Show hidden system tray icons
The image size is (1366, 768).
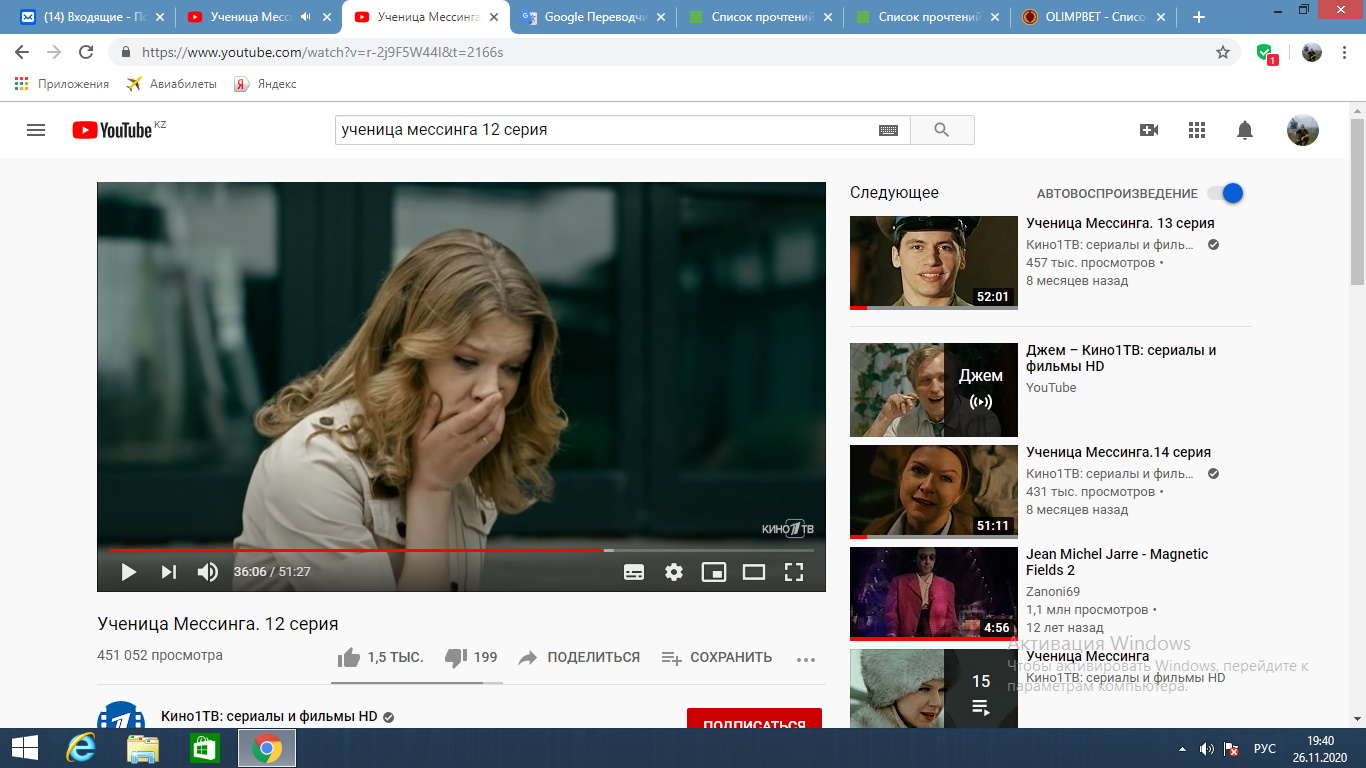1184,748
